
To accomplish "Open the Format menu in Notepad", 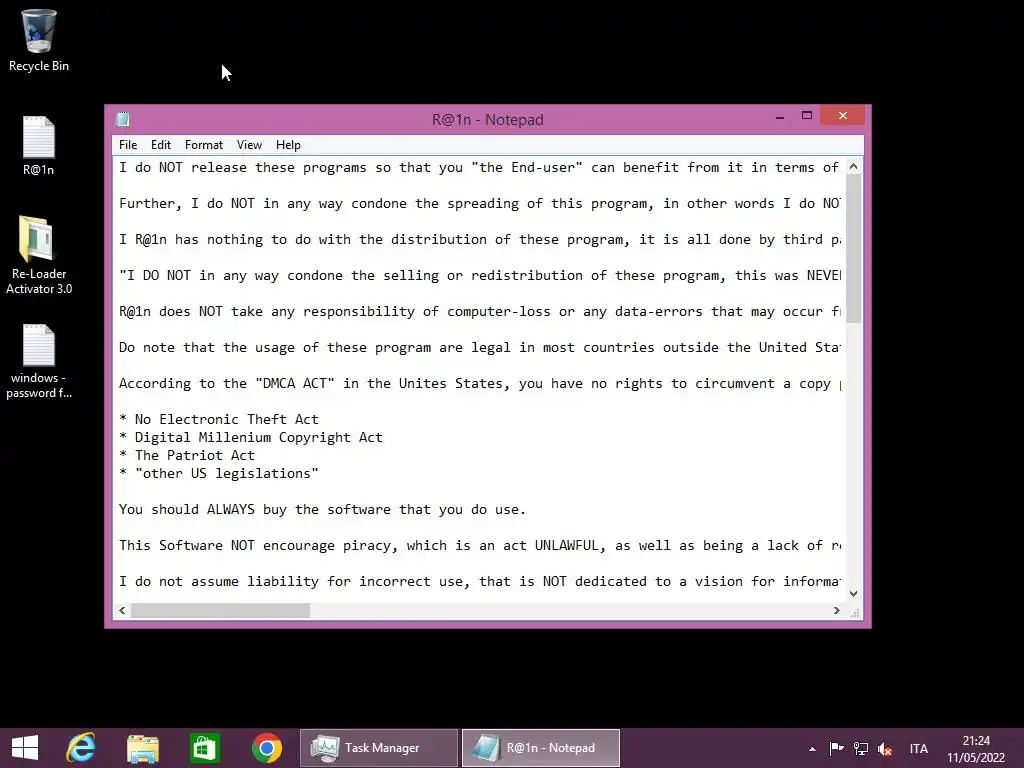I will (204, 145).
